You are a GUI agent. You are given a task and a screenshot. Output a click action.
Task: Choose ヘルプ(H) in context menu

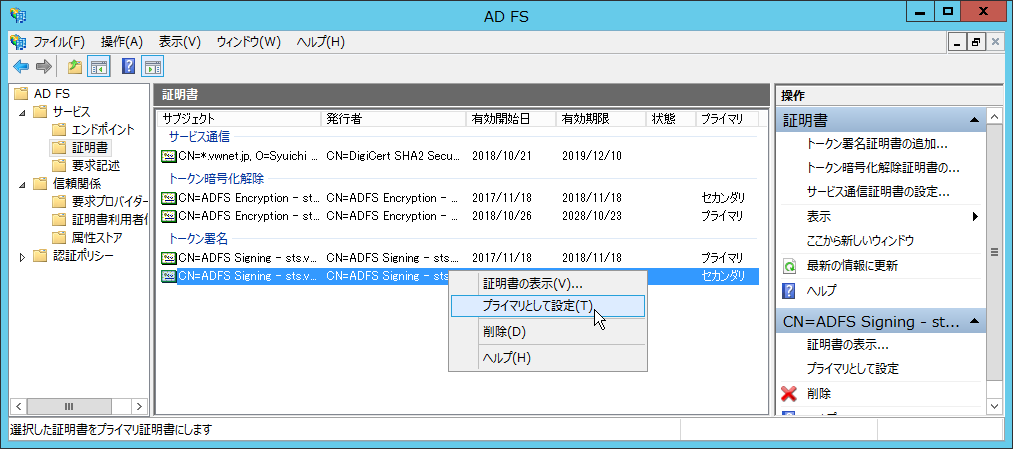(x=548, y=357)
